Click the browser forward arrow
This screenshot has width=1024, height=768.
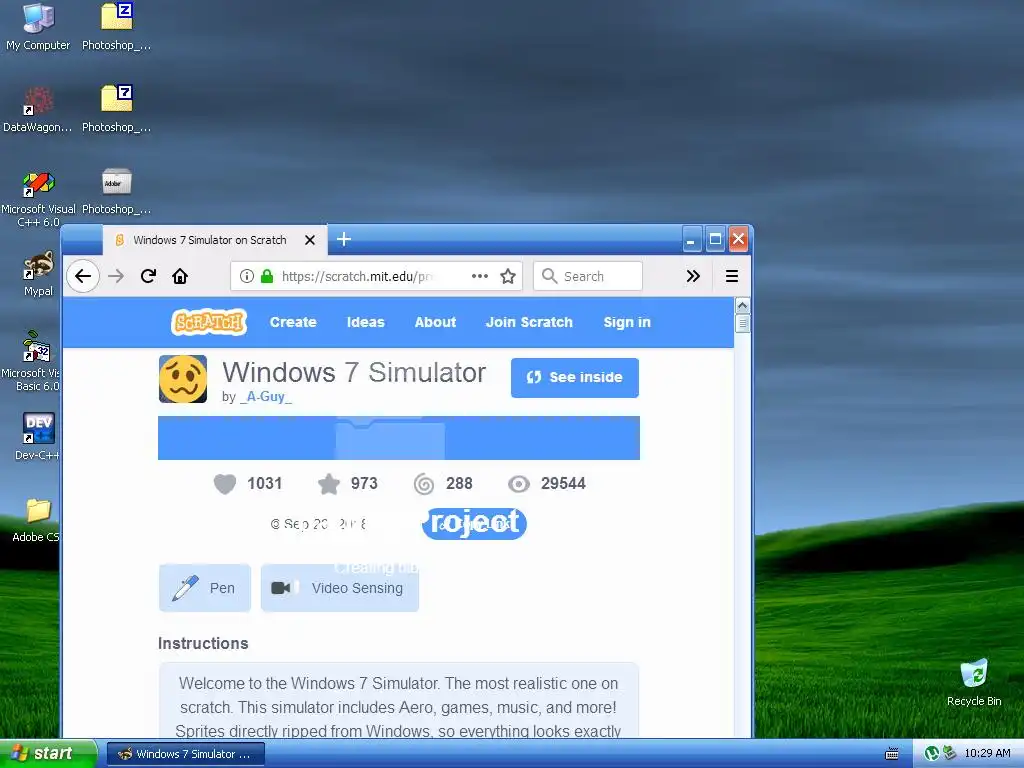[x=116, y=276]
